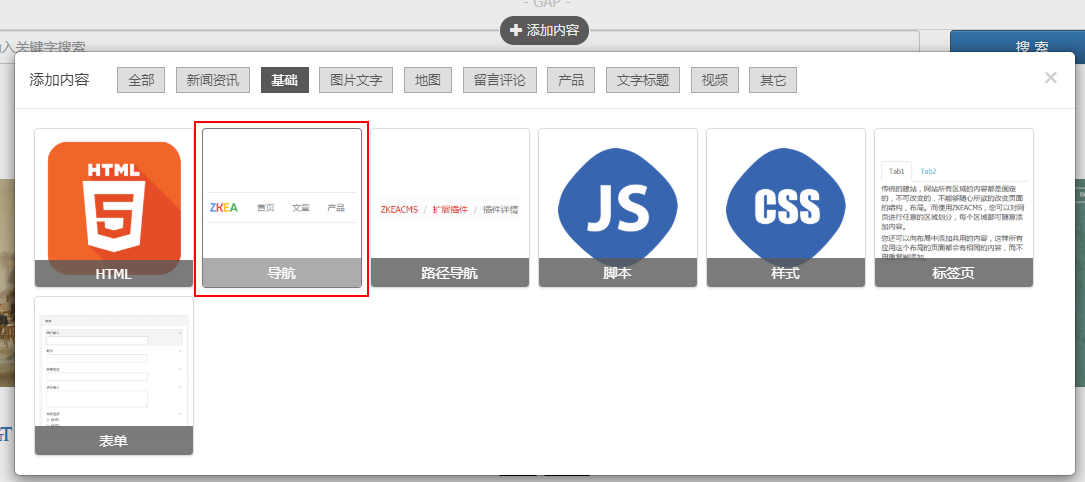Select the 导航 navigation widget
The width and height of the screenshot is (1085, 482).
pos(282,207)
